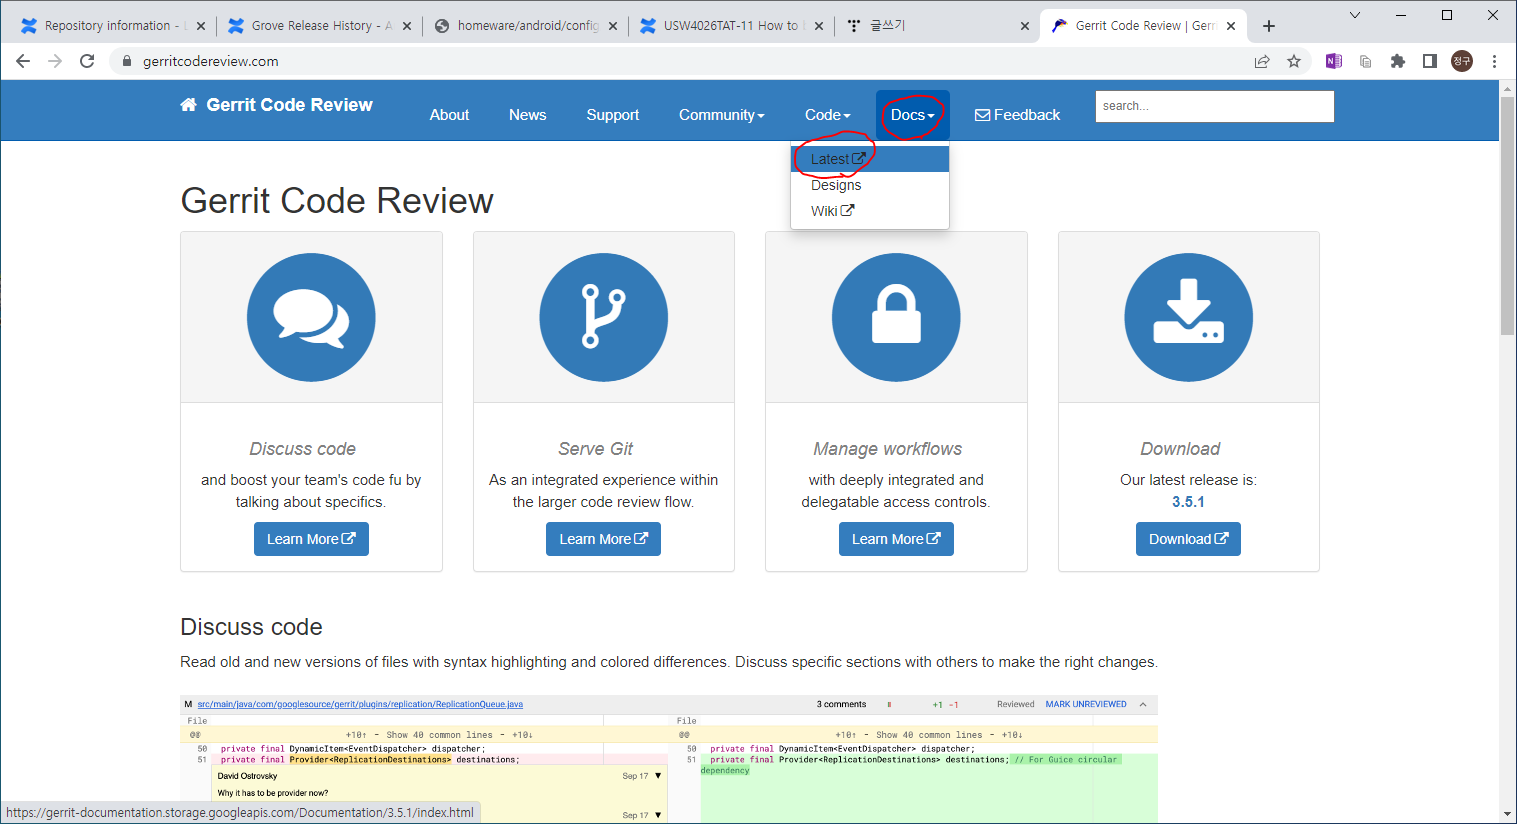
Task: Reload the Gerrit page
Action: click(87, 61)
